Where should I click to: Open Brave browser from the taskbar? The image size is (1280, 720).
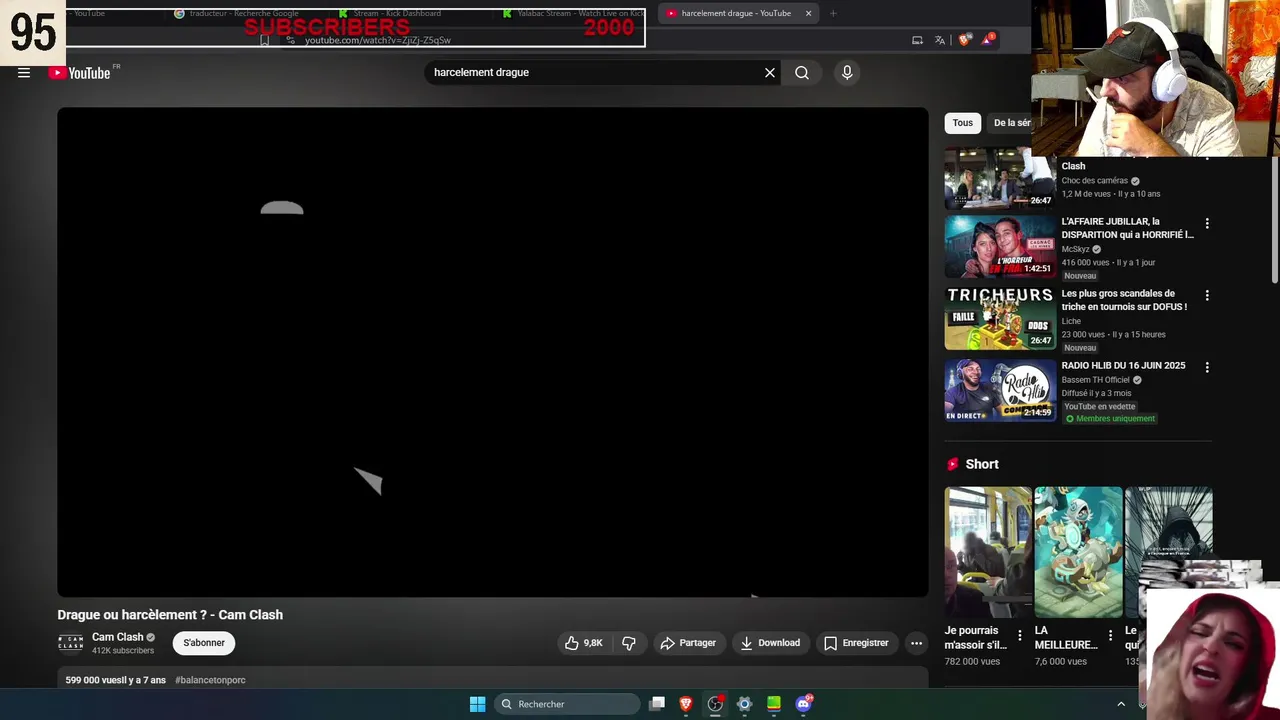[x=686, y=704]
